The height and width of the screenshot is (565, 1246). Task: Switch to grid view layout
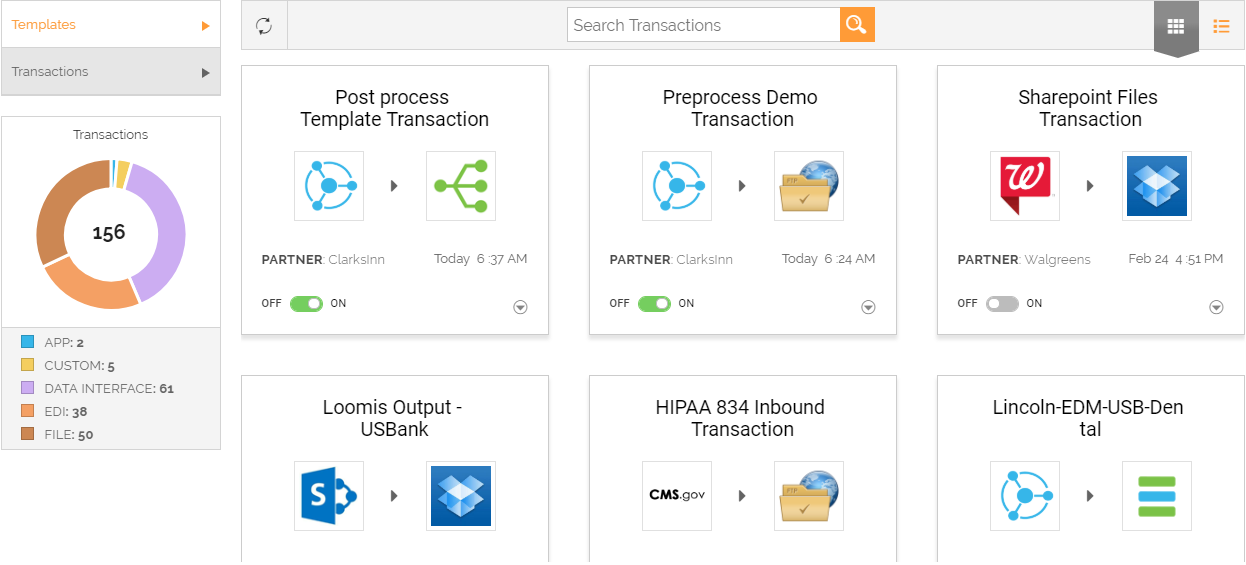(x=1176, y=27)
